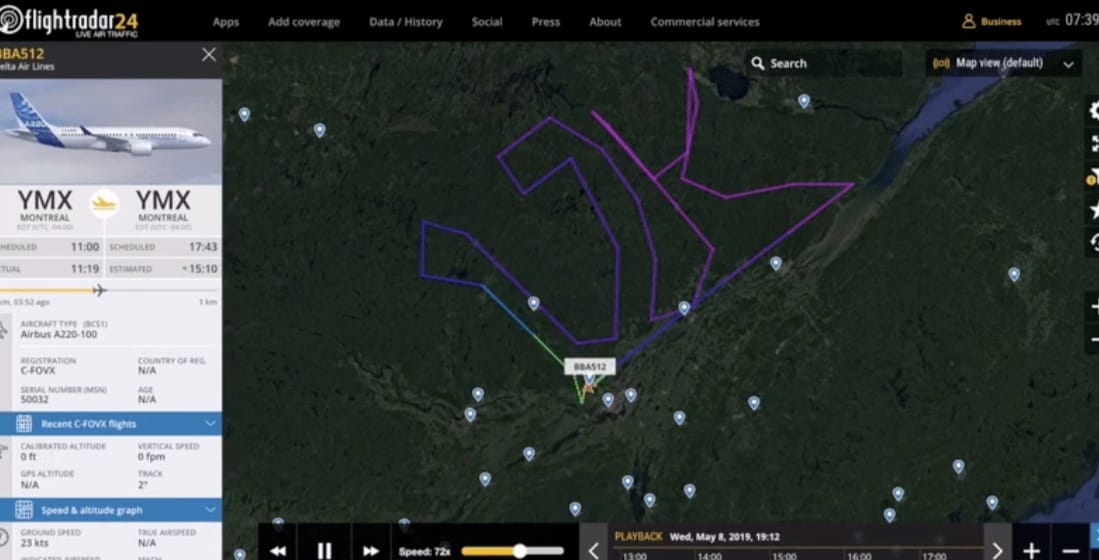Viewport: 1099px width, 560px height.
Task: Click calibrated altitude value 0 ft
Action: coord(28,456)
